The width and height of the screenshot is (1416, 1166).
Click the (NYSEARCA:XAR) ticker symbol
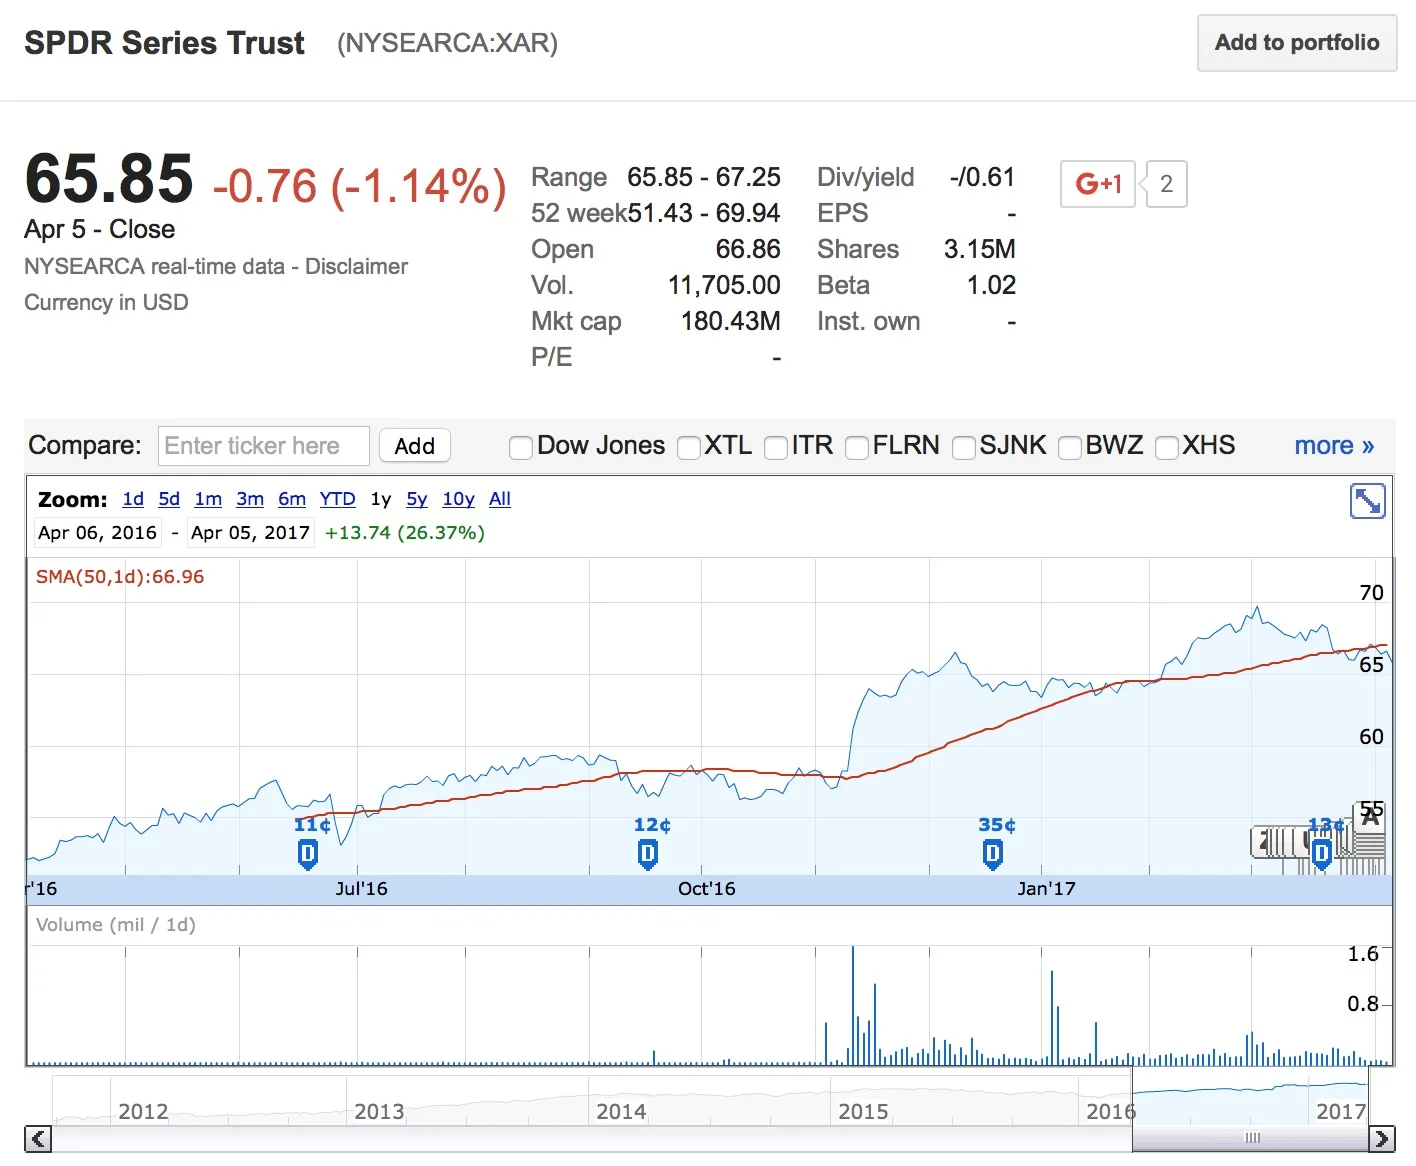click(x=447, y=43)
